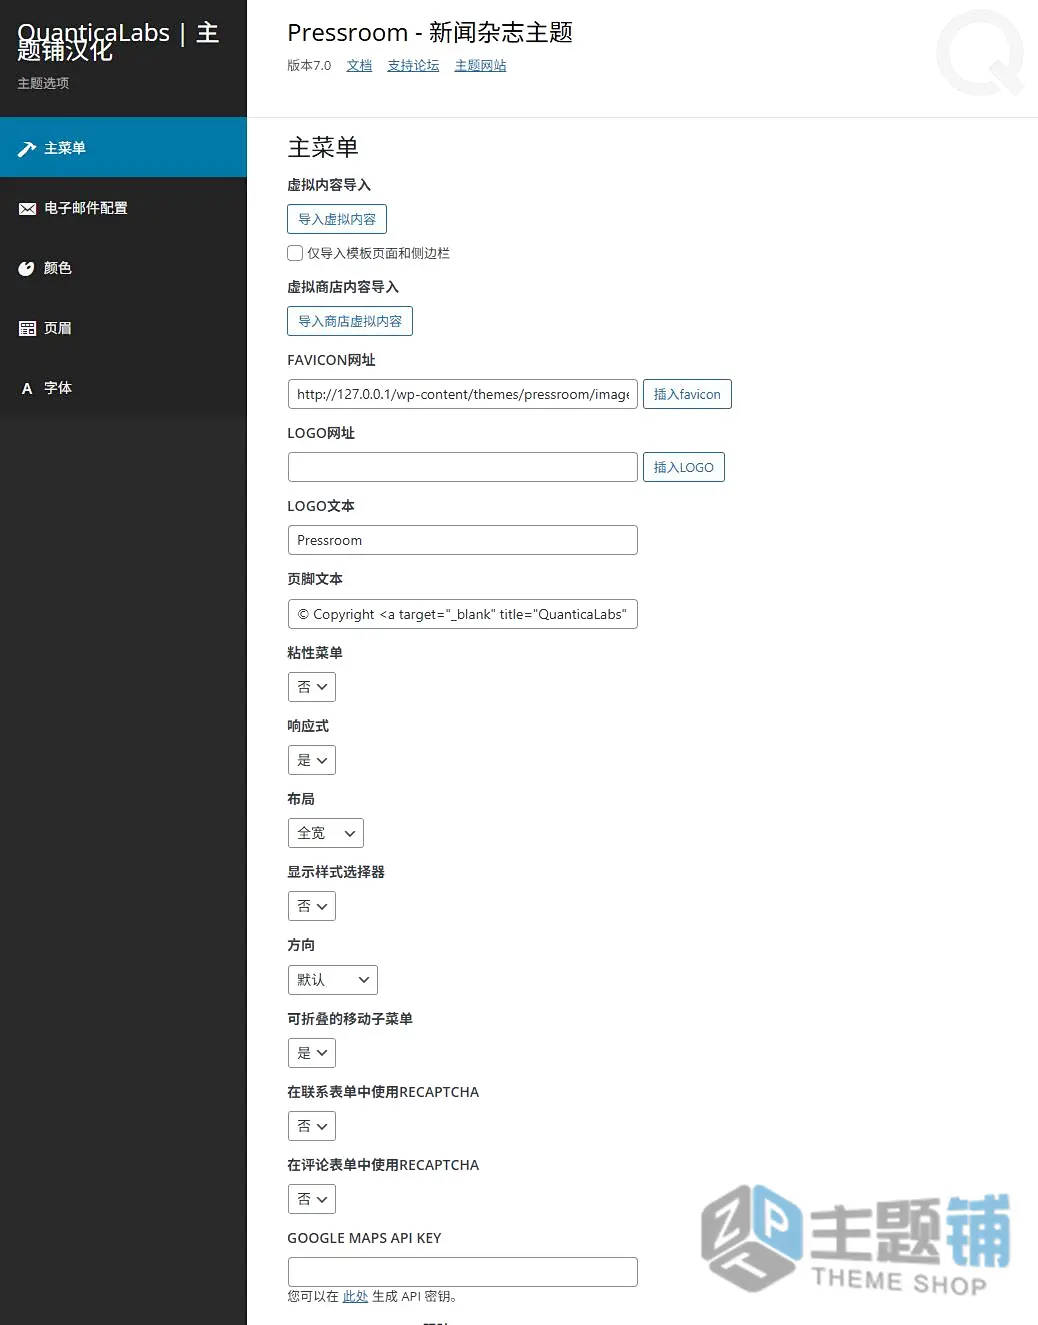Focus the FAVICON网址 input field
Image resolution: width=1038 pixels, height=1325 pixels.
pos(463,394)
